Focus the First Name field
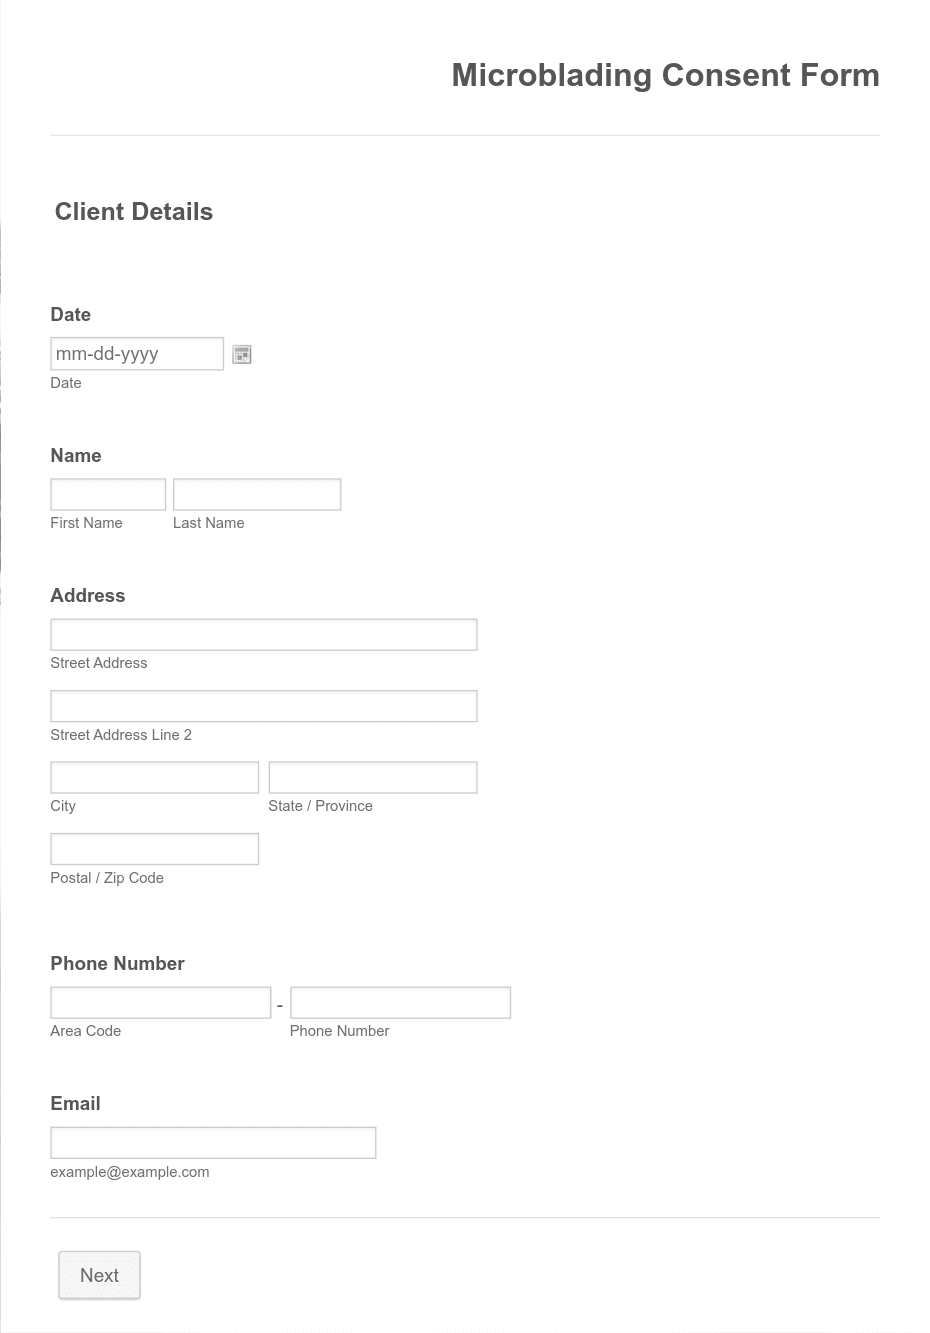Image resolution: width=930 pixels, height=1333 pixels. [x=108, y=494]
